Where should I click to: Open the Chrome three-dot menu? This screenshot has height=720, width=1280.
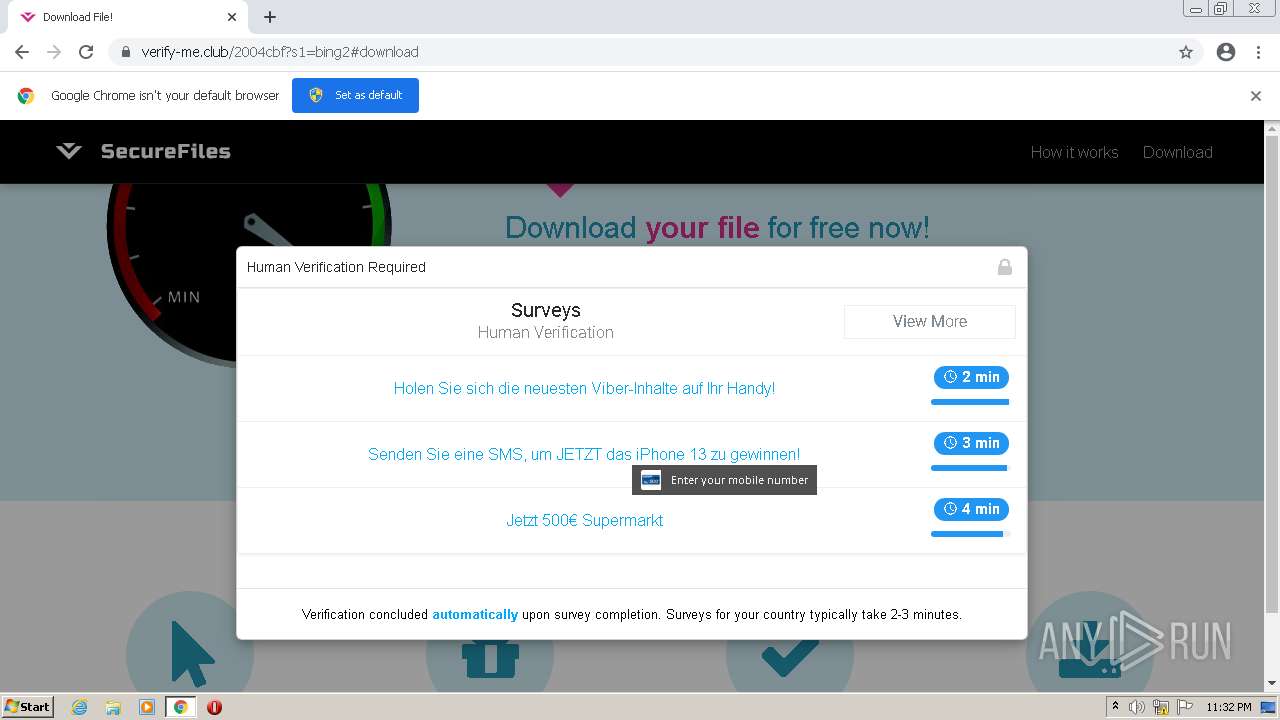(1258, 52)
